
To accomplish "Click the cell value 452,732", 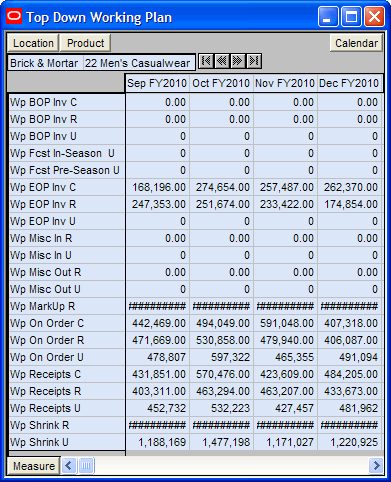I will coord(158,408).
